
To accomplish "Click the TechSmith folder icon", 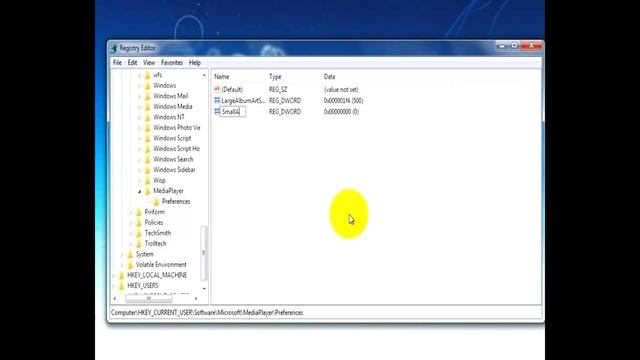I will tap(139, 233).
